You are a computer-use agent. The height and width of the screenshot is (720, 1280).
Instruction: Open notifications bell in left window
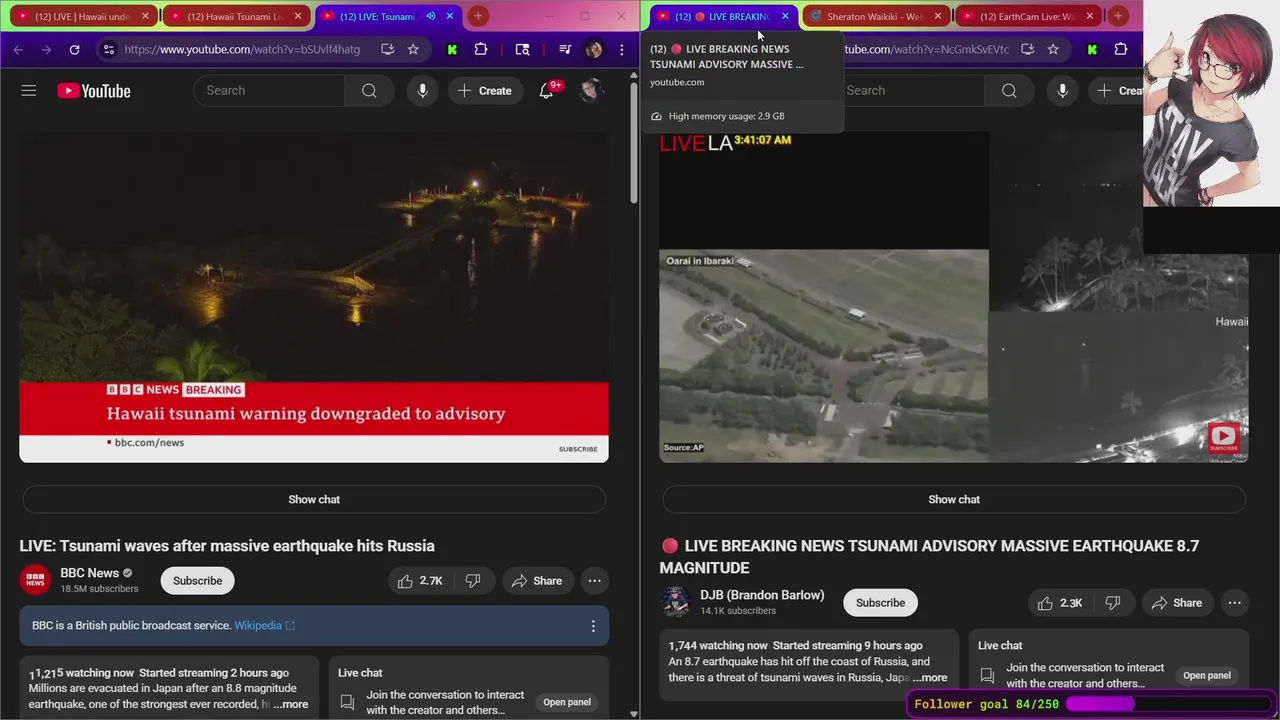tap(547, 91)
